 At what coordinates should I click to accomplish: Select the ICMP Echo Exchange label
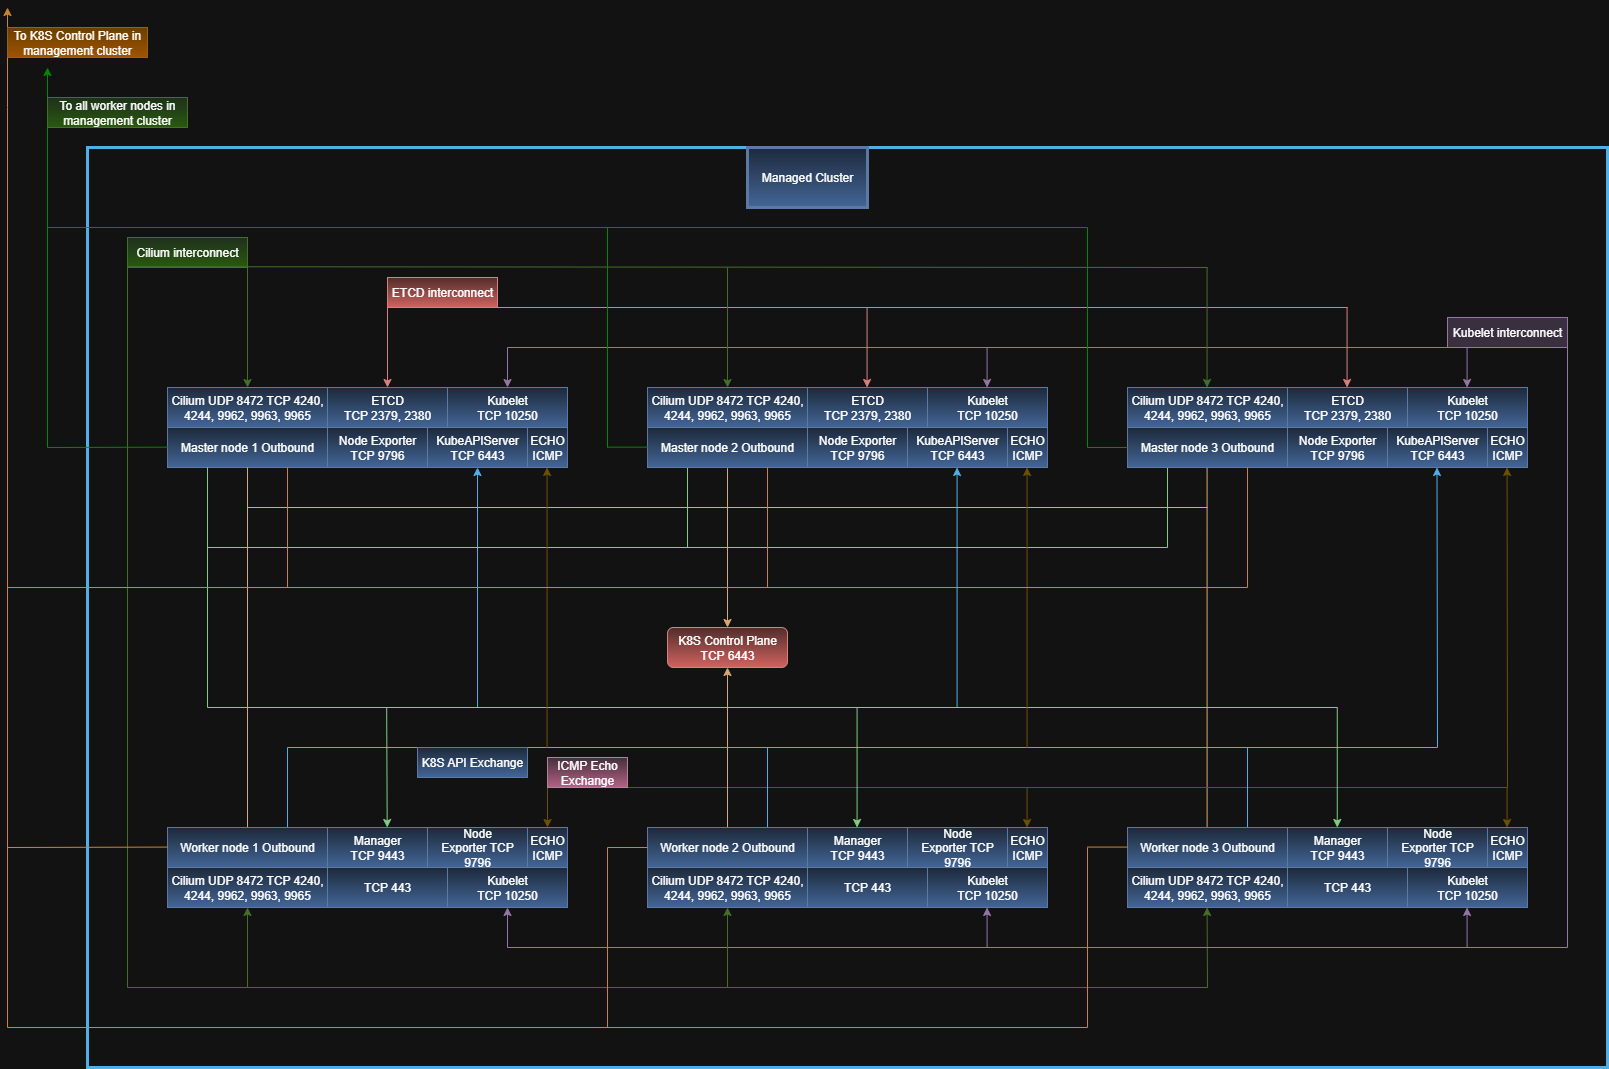click(x=587, y=773)
